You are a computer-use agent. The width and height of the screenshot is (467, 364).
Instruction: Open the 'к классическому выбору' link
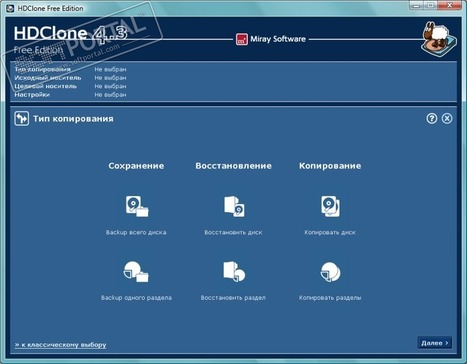click(x=60, y=345)
